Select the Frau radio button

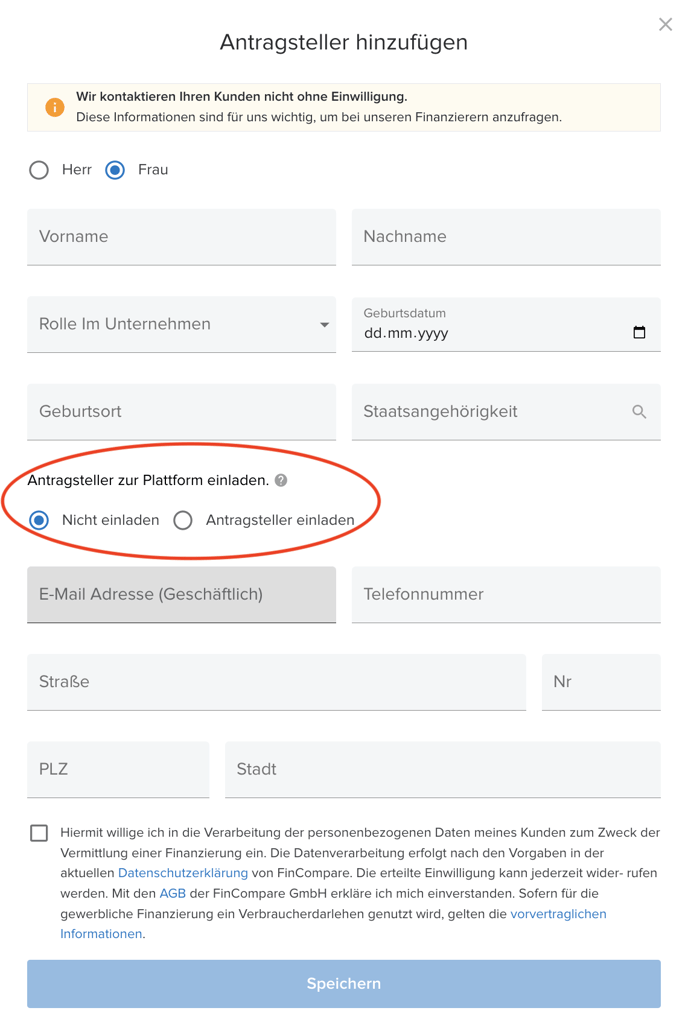point(115,170)
